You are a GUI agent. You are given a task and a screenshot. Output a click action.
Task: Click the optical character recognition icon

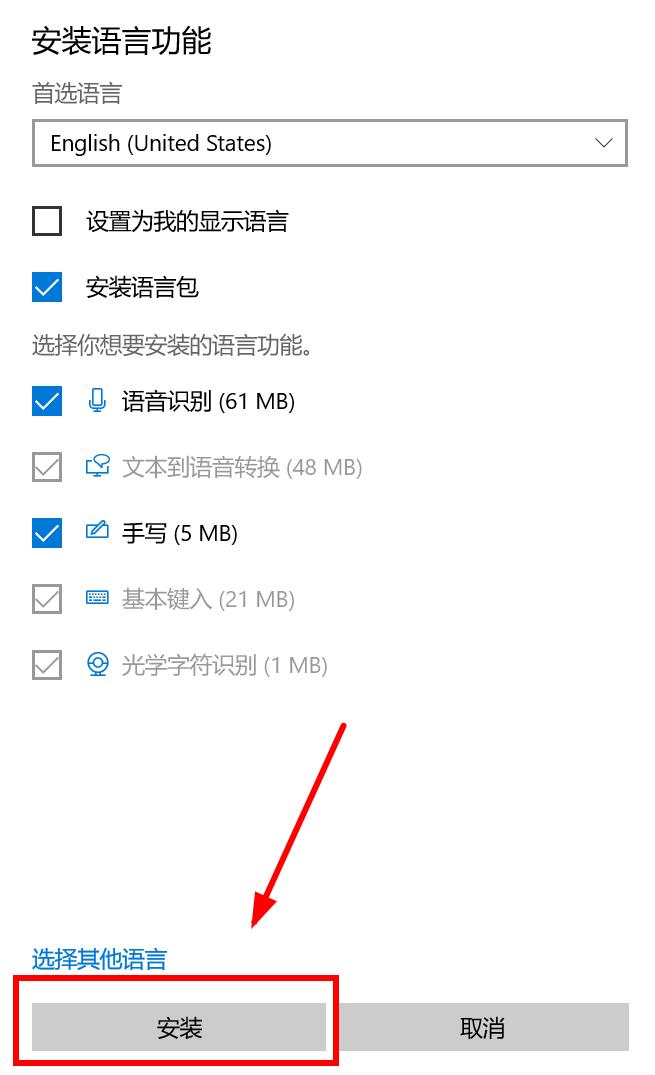click(x=97, y=664)
